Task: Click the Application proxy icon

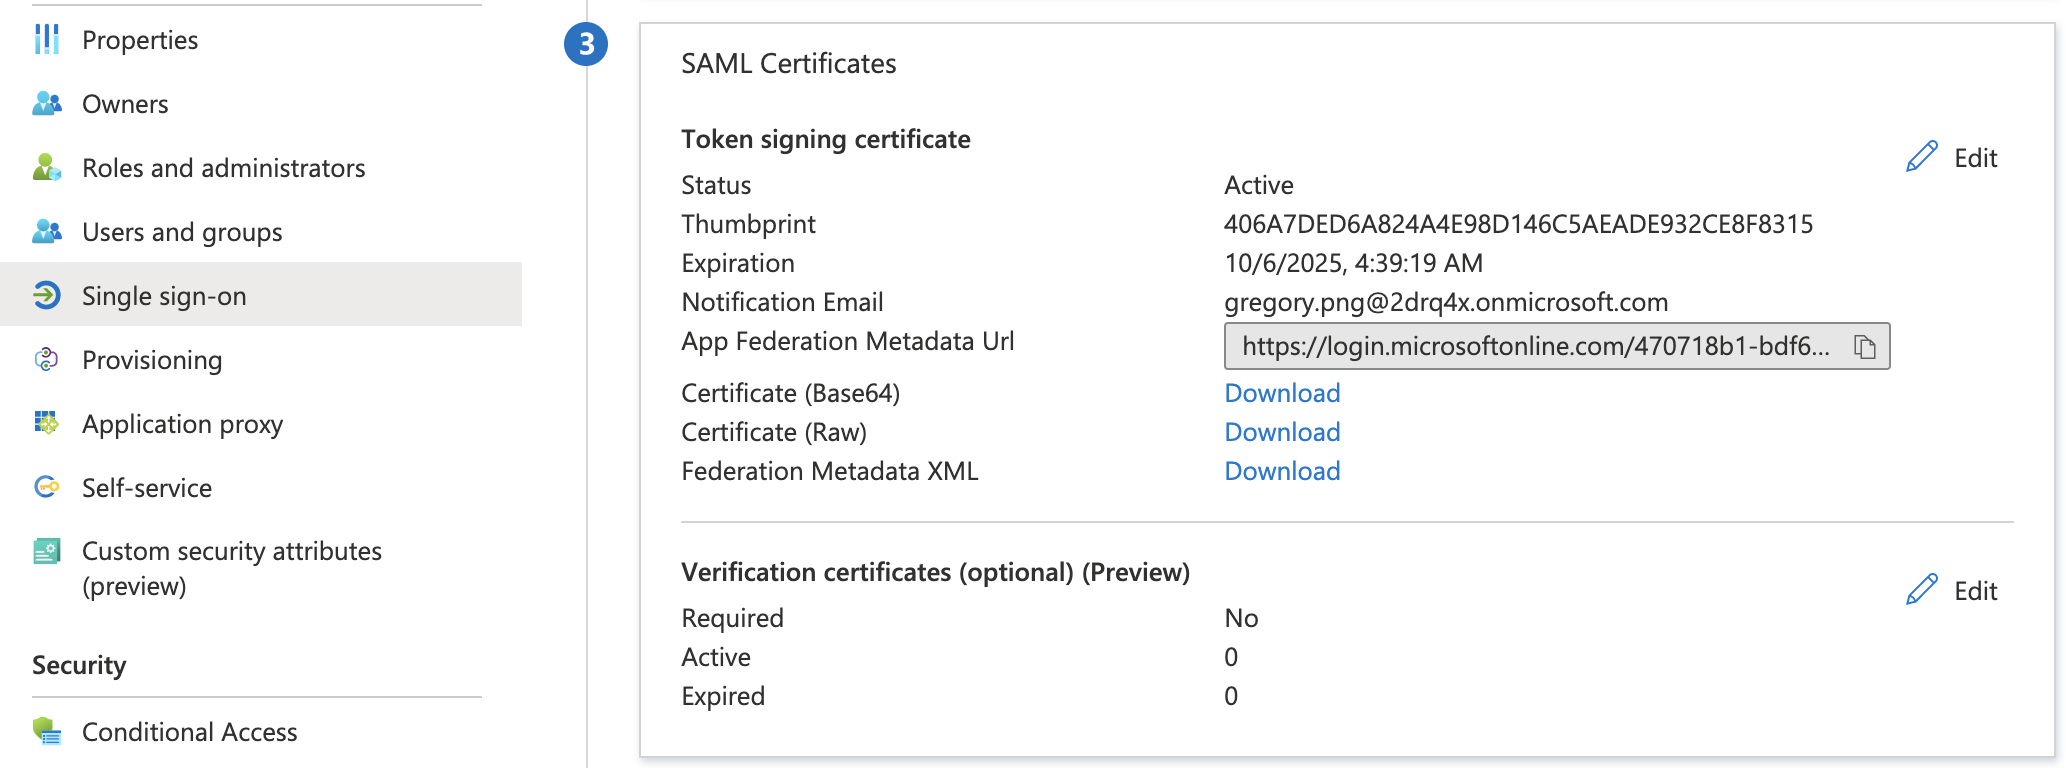Action: [x=46, y=424]
